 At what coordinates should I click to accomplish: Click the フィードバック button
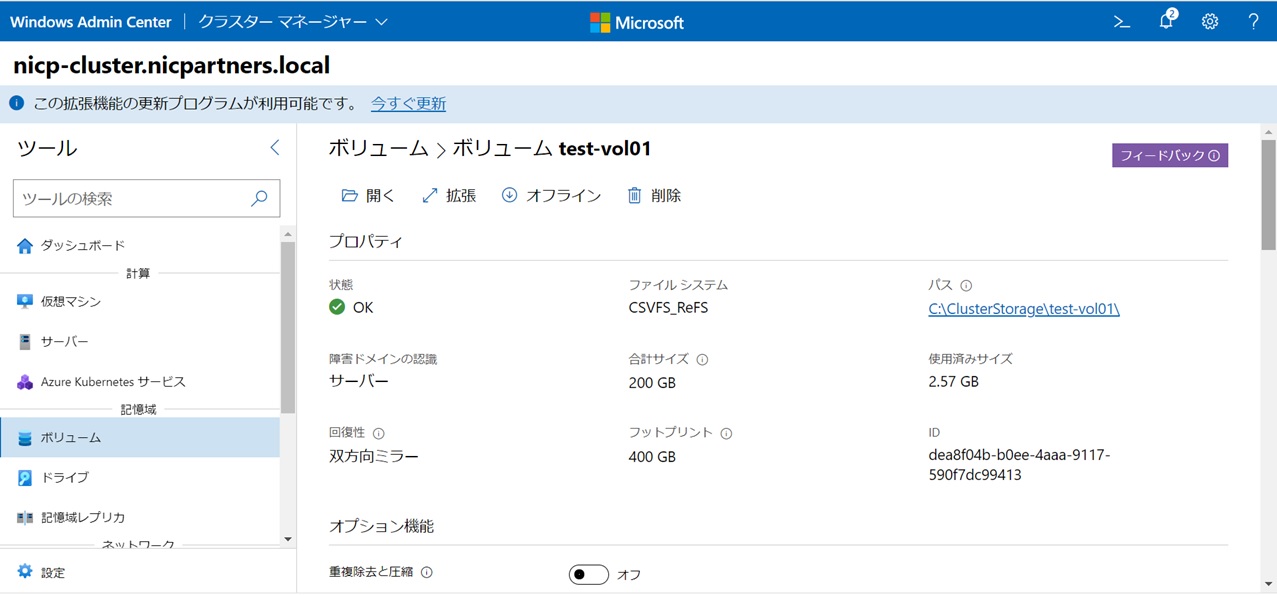(1169, 155)
